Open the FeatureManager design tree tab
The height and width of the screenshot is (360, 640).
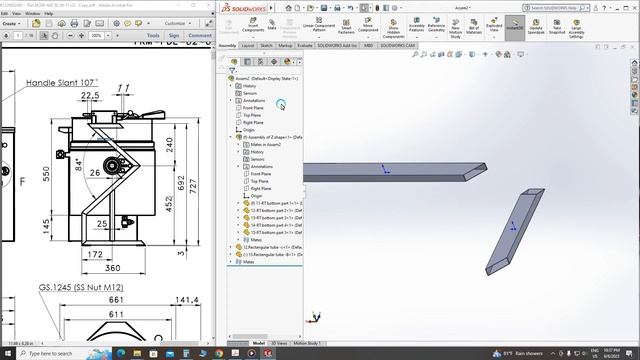(234, 62)
